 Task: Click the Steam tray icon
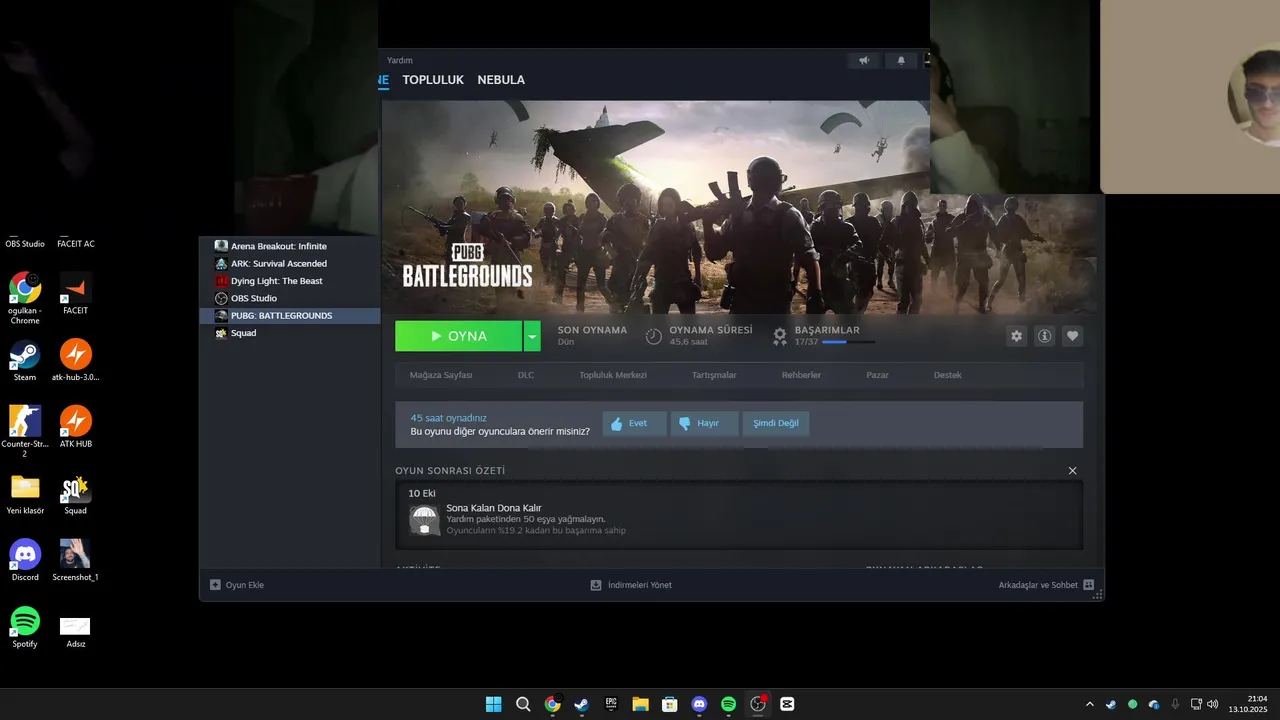[1111, 704]
